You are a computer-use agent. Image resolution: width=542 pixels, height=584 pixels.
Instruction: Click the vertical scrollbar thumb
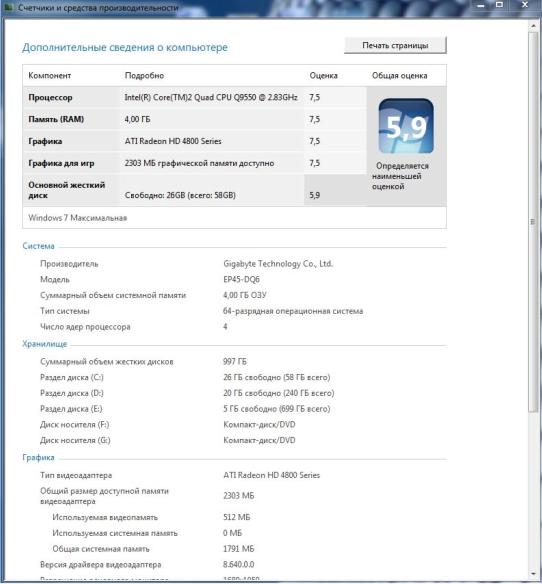click(x=532, y=222)
